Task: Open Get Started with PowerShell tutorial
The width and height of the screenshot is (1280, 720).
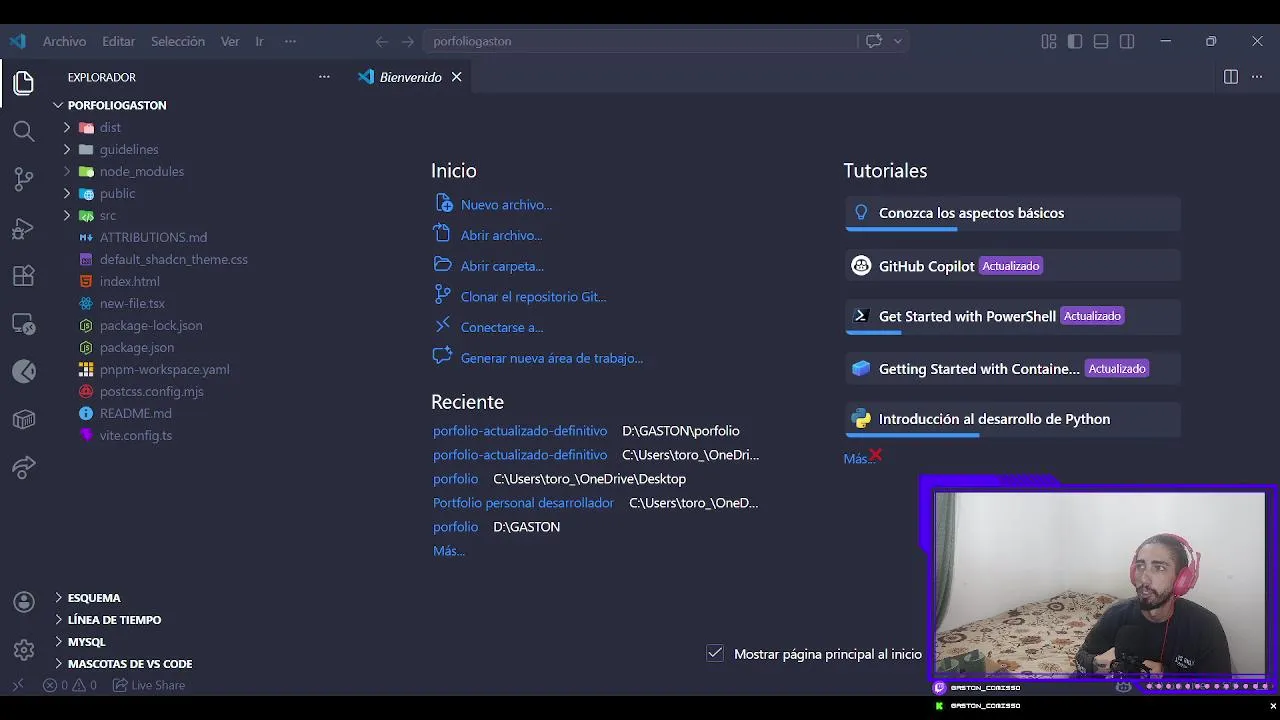Action: [1013, 316]
